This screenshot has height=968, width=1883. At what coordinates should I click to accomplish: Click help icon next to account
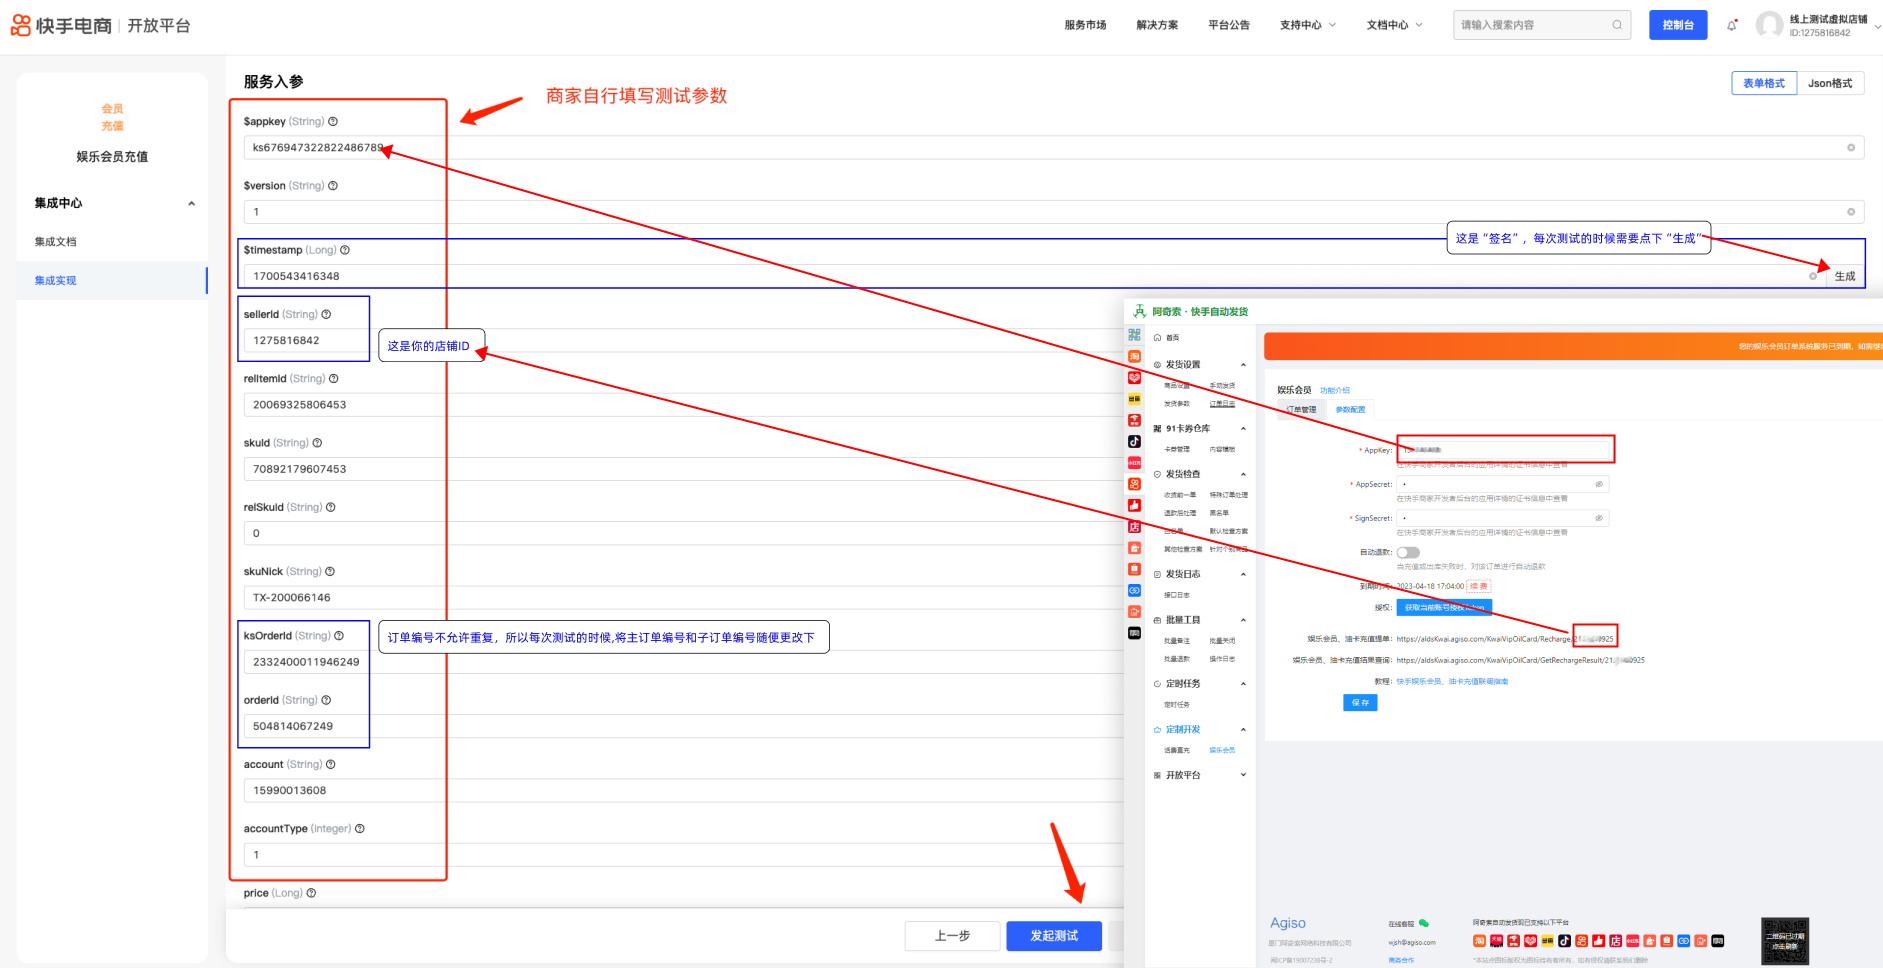coord(331,765)
